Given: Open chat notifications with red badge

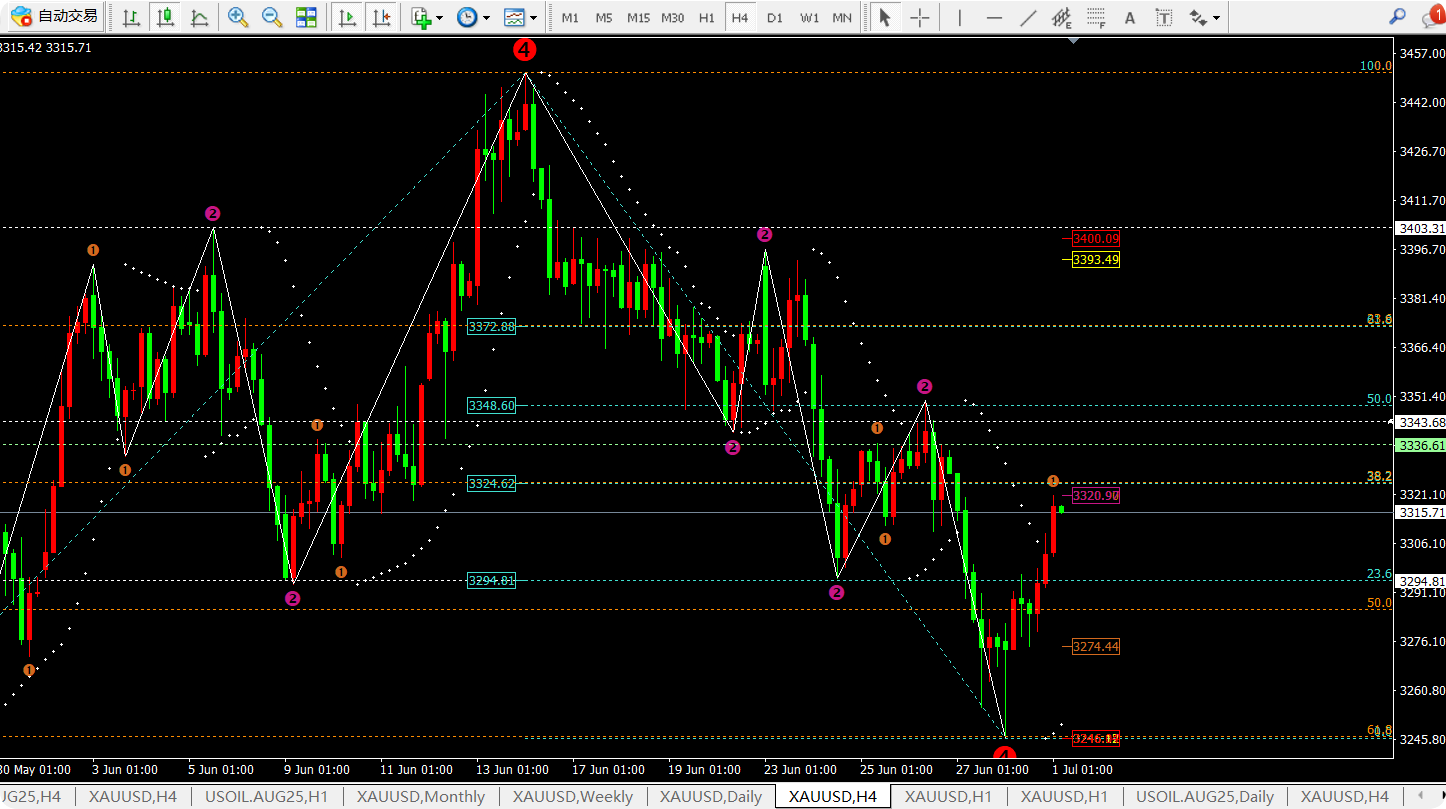Looking at the screenshot, I should coord(1433,15).
